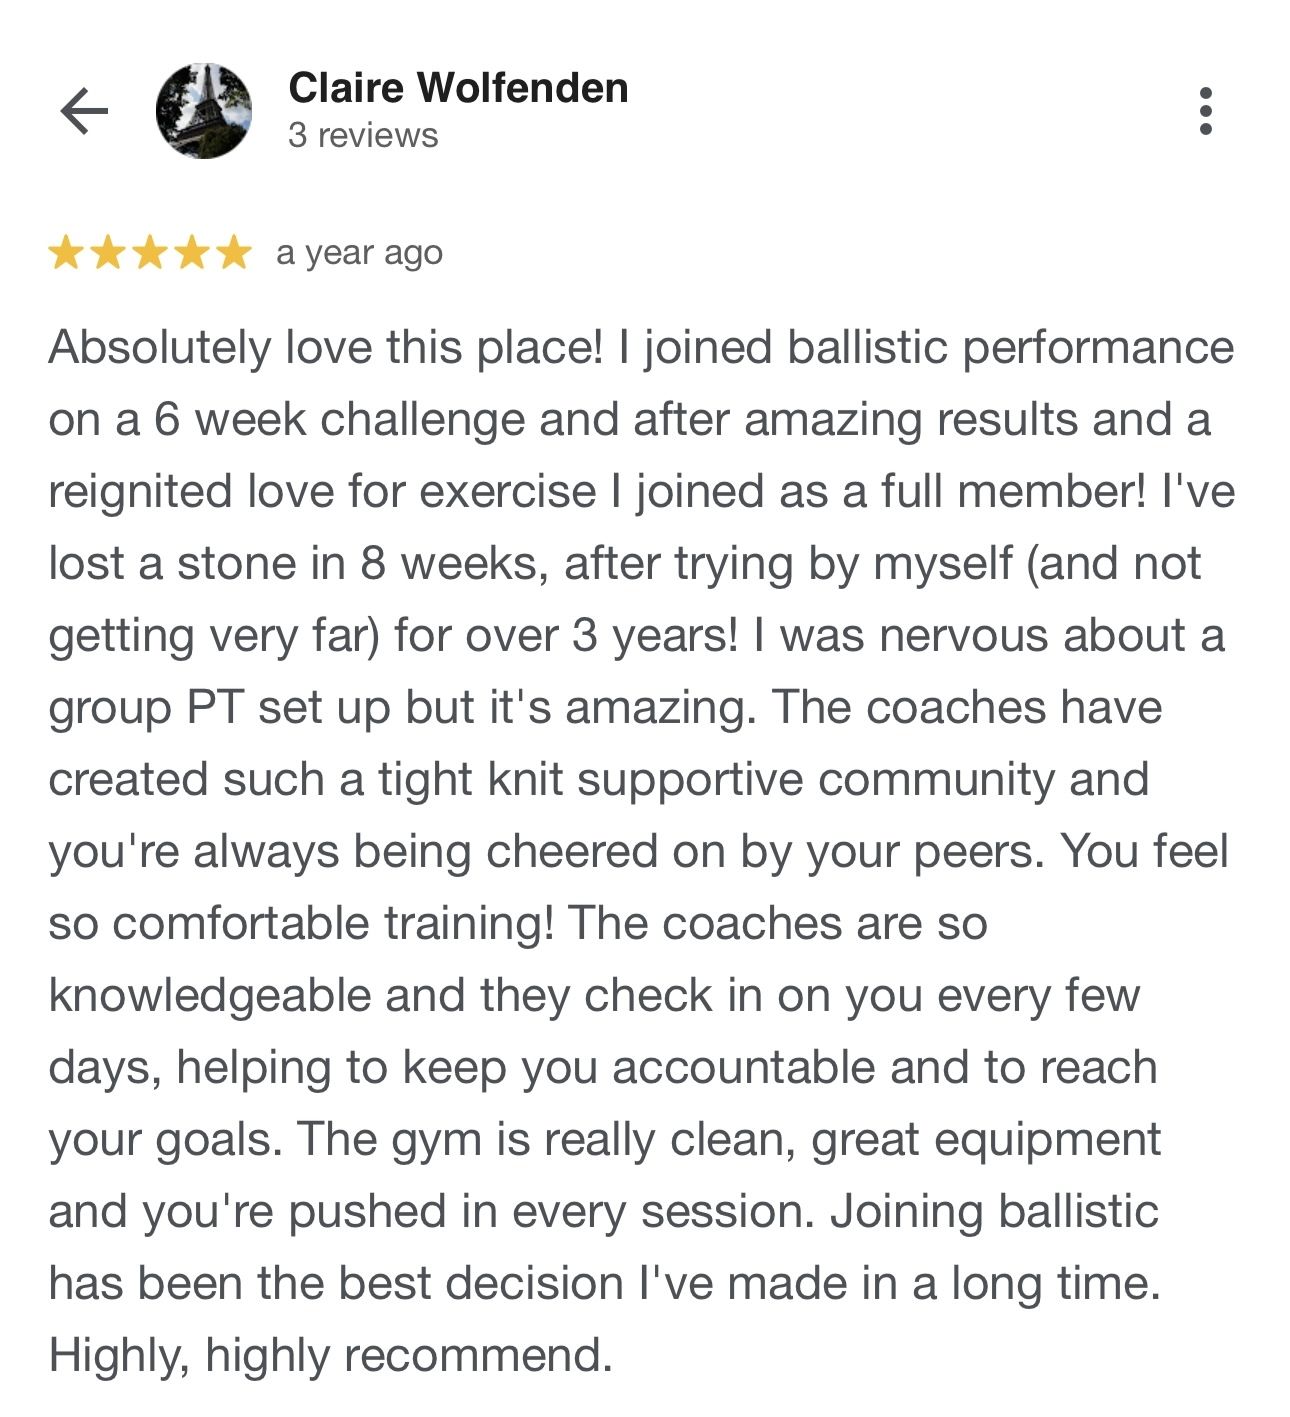Open Claire Wolfenden's profile name

tap(458, 88)
